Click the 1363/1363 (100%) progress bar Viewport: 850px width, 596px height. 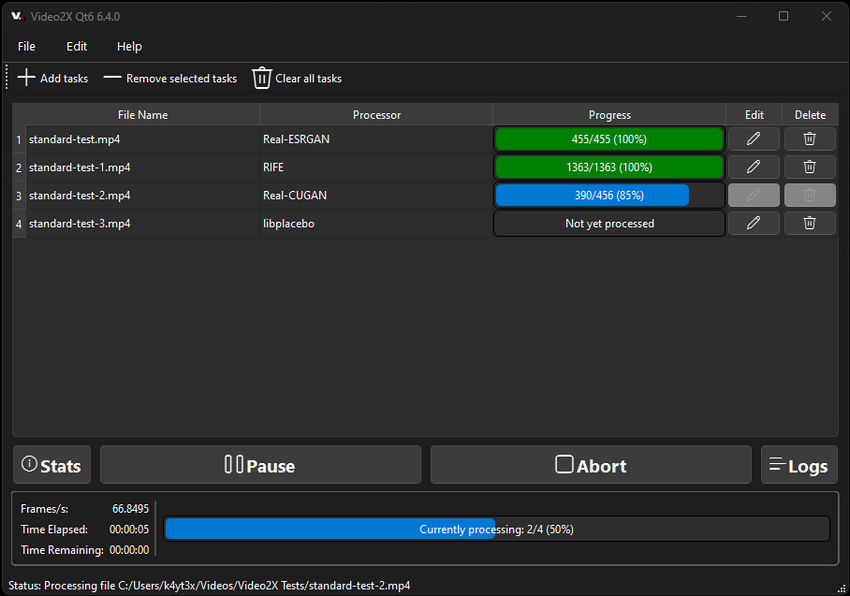pos(609,168)
